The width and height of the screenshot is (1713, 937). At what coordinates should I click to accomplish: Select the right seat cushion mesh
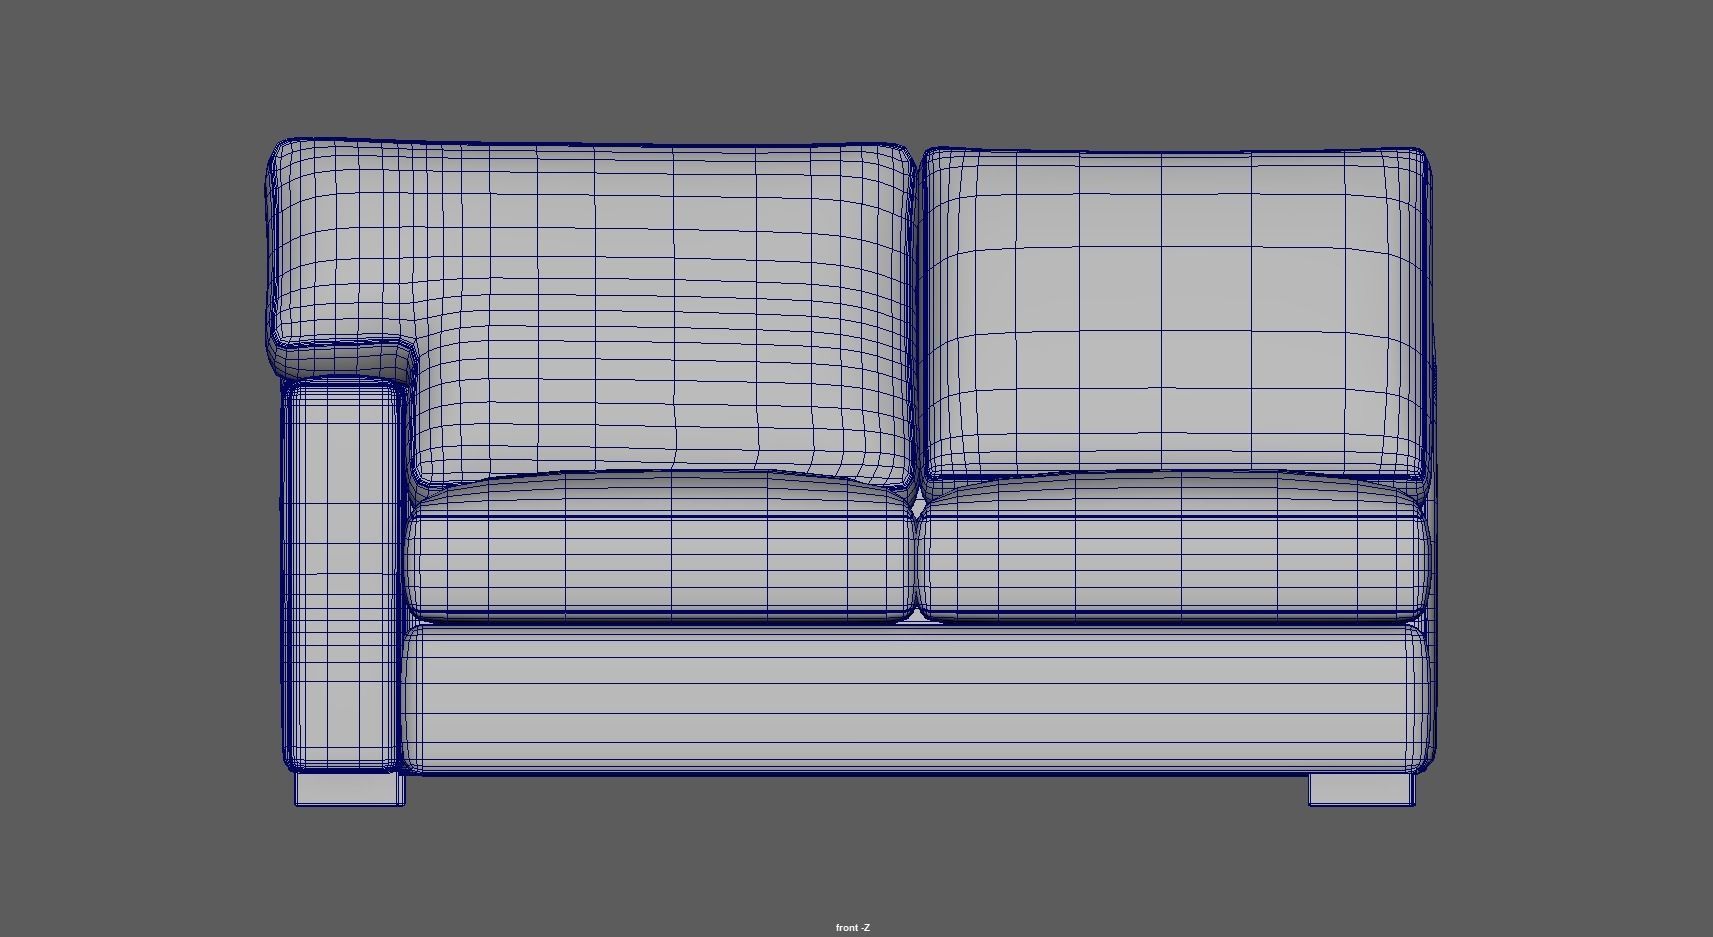1173,547
